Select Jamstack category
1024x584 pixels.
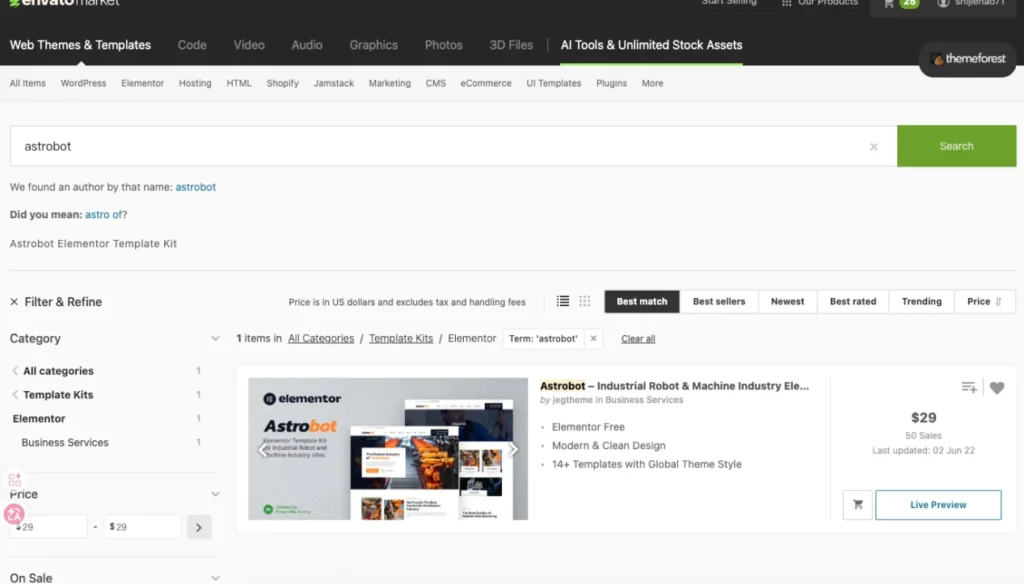[x=334, y=83]
